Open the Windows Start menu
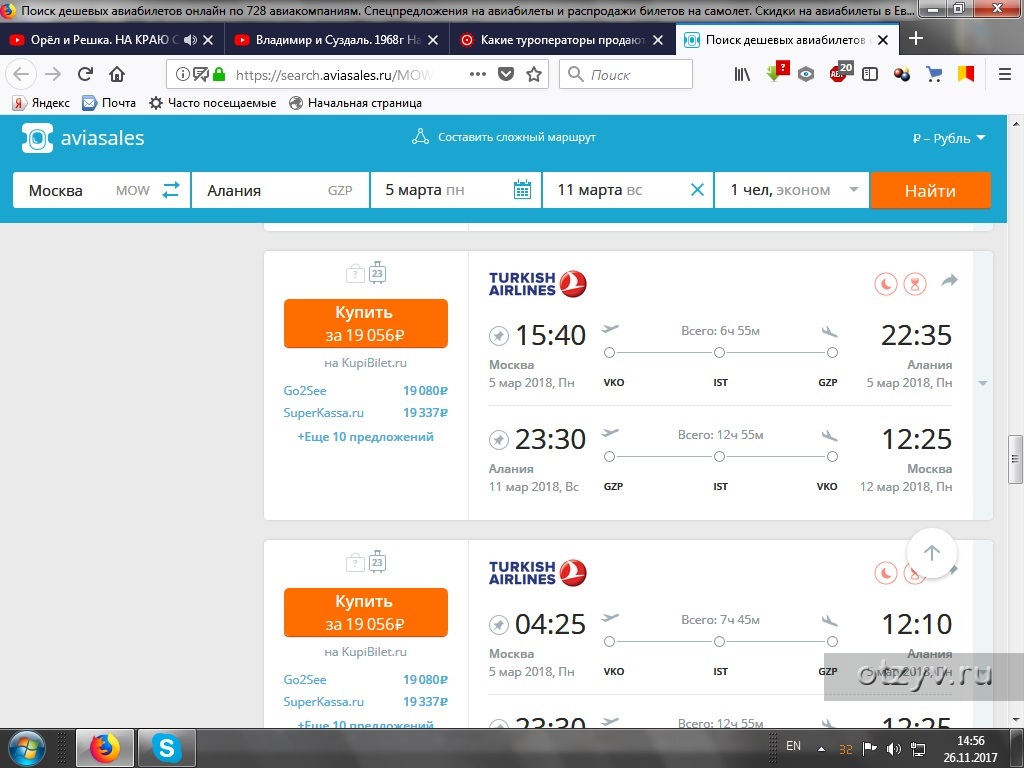Screen dimensions: 1024x768 [x=26, y=748]
